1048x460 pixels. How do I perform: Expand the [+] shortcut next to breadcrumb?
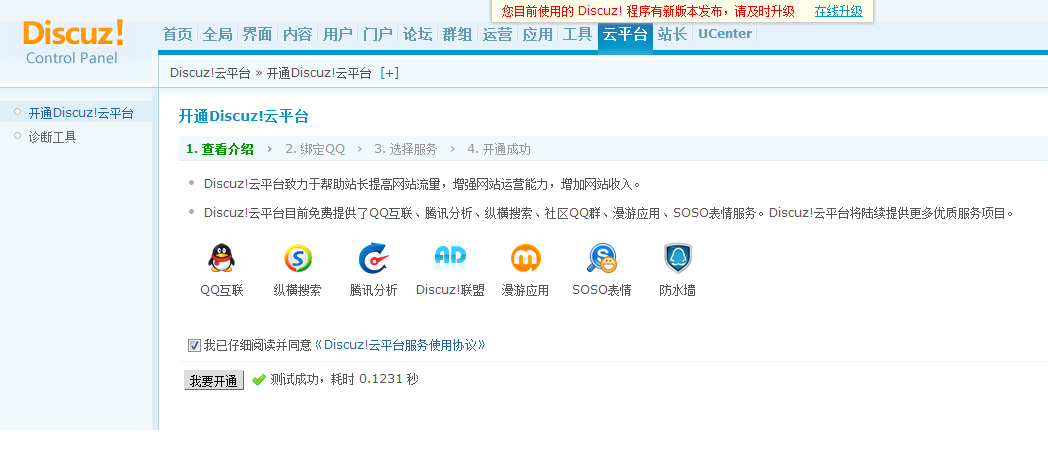click(x=389, y=73)
